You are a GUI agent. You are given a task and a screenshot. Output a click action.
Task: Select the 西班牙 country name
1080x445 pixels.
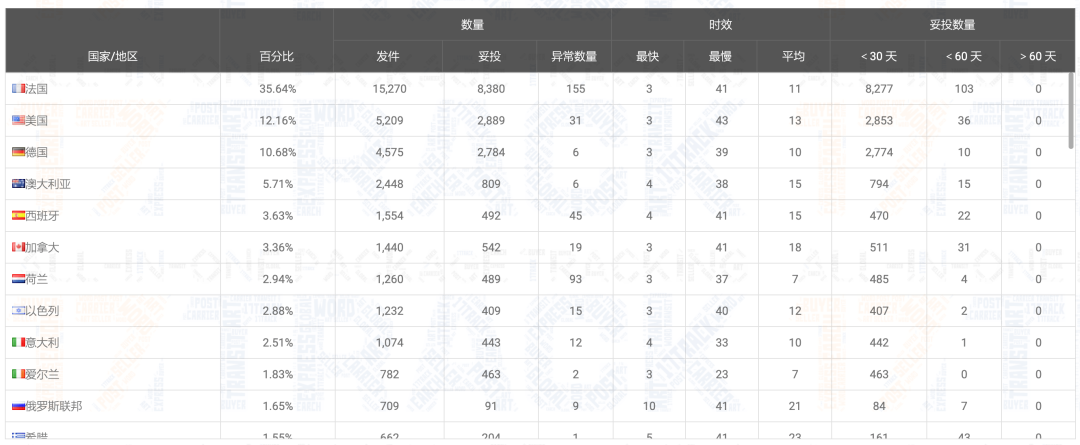pyautogui.click(x=42, y=215)
